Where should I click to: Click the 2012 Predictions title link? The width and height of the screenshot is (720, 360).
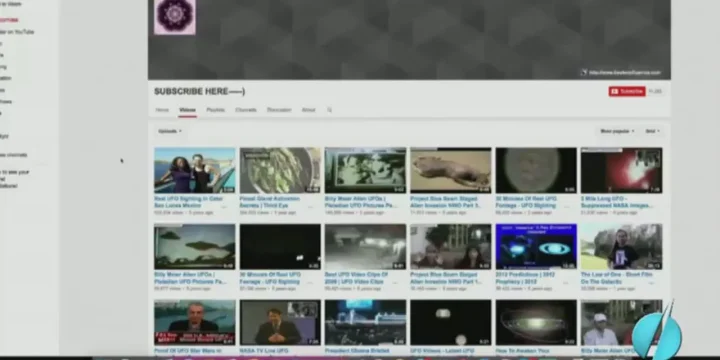[x=525, y=278]
